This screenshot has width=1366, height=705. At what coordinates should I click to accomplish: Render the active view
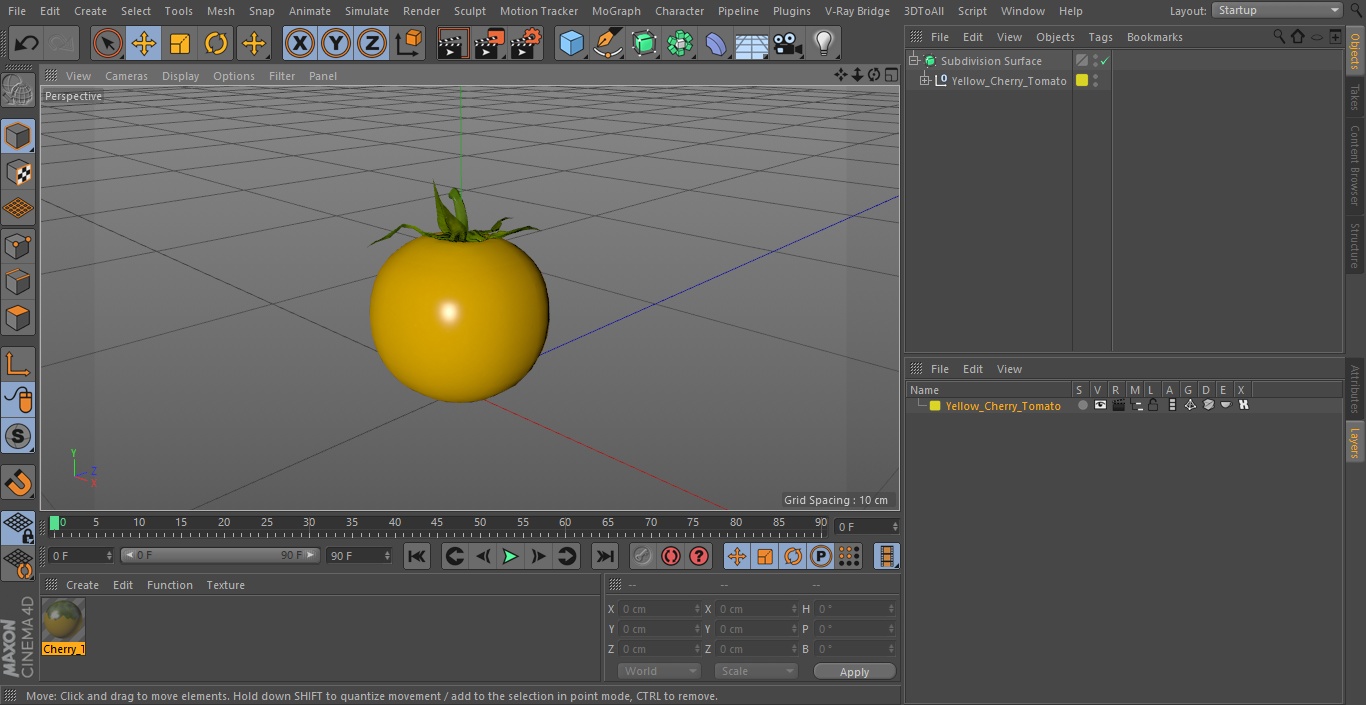453,44
